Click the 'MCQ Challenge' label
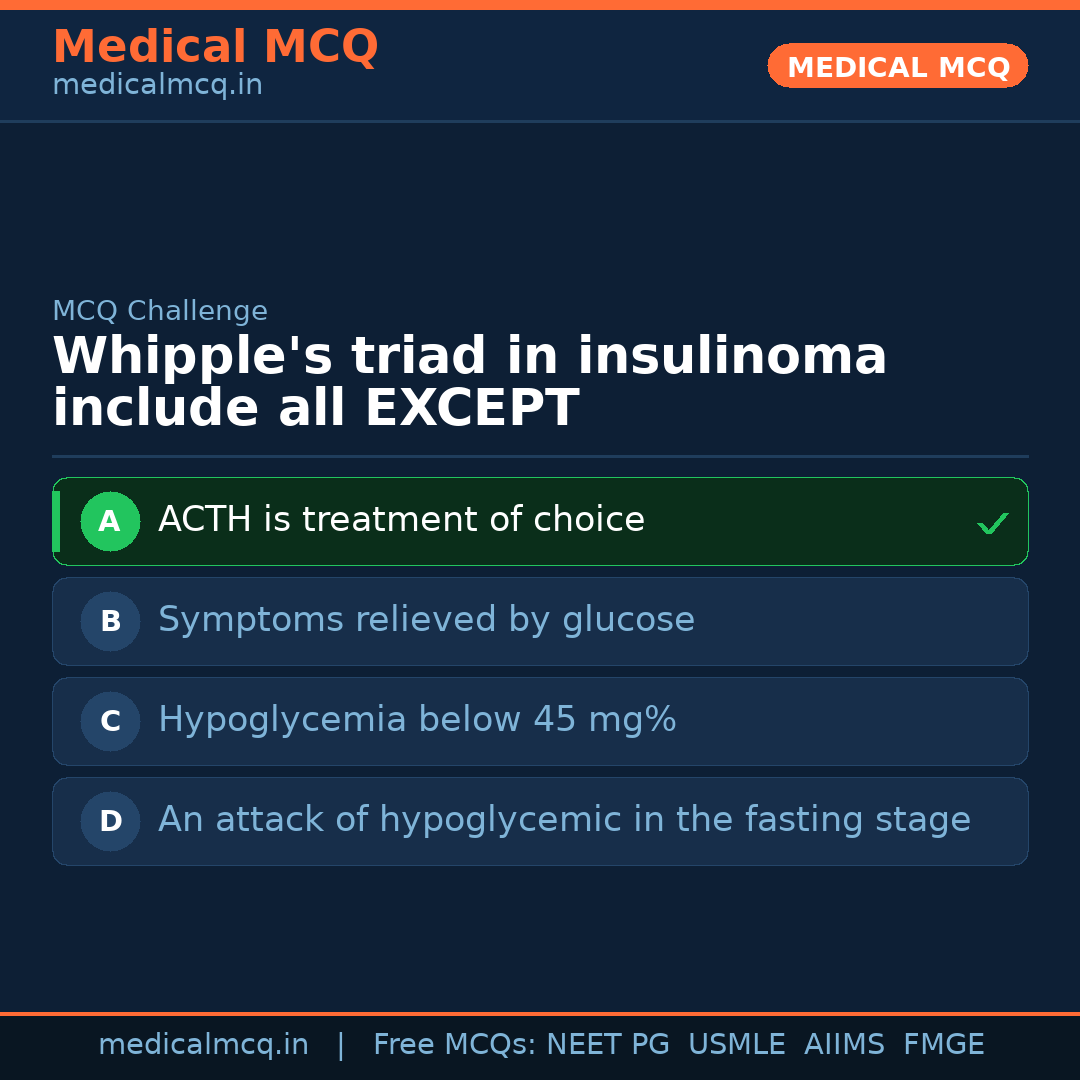This screenshot has height=1080, width=1080. point(160,311)
